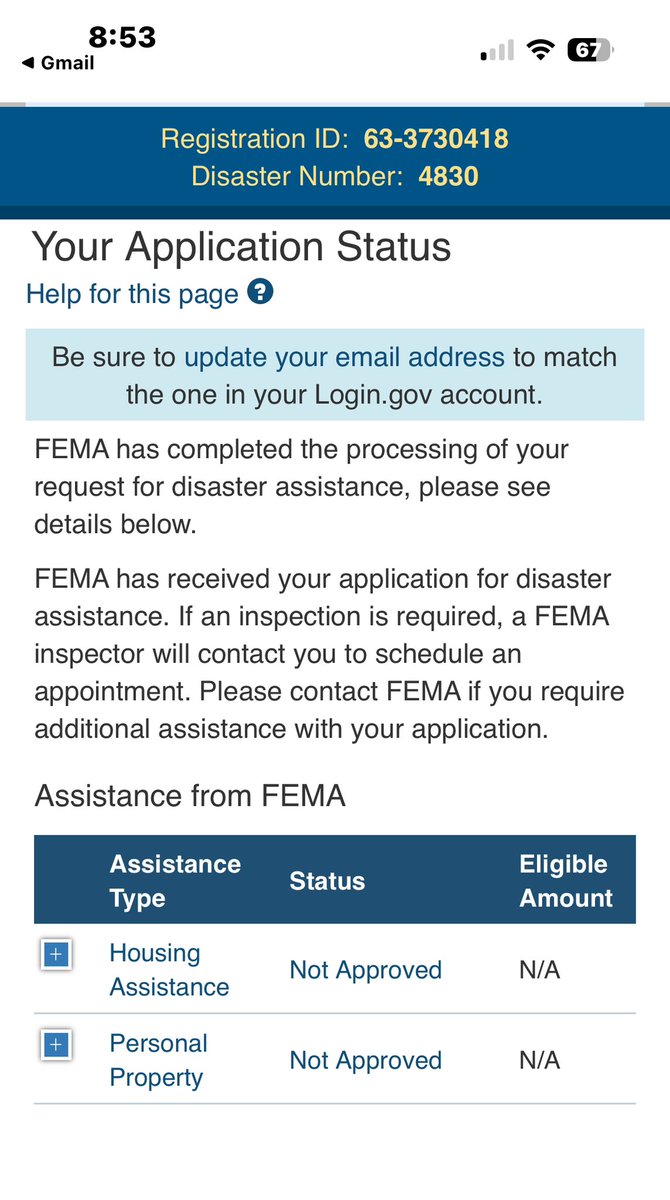Viewport: 670px width, 1200px height.
Task: Tap the Registration ID number 63-3730418
Action: pyautogui.click(x=436, y=139)
